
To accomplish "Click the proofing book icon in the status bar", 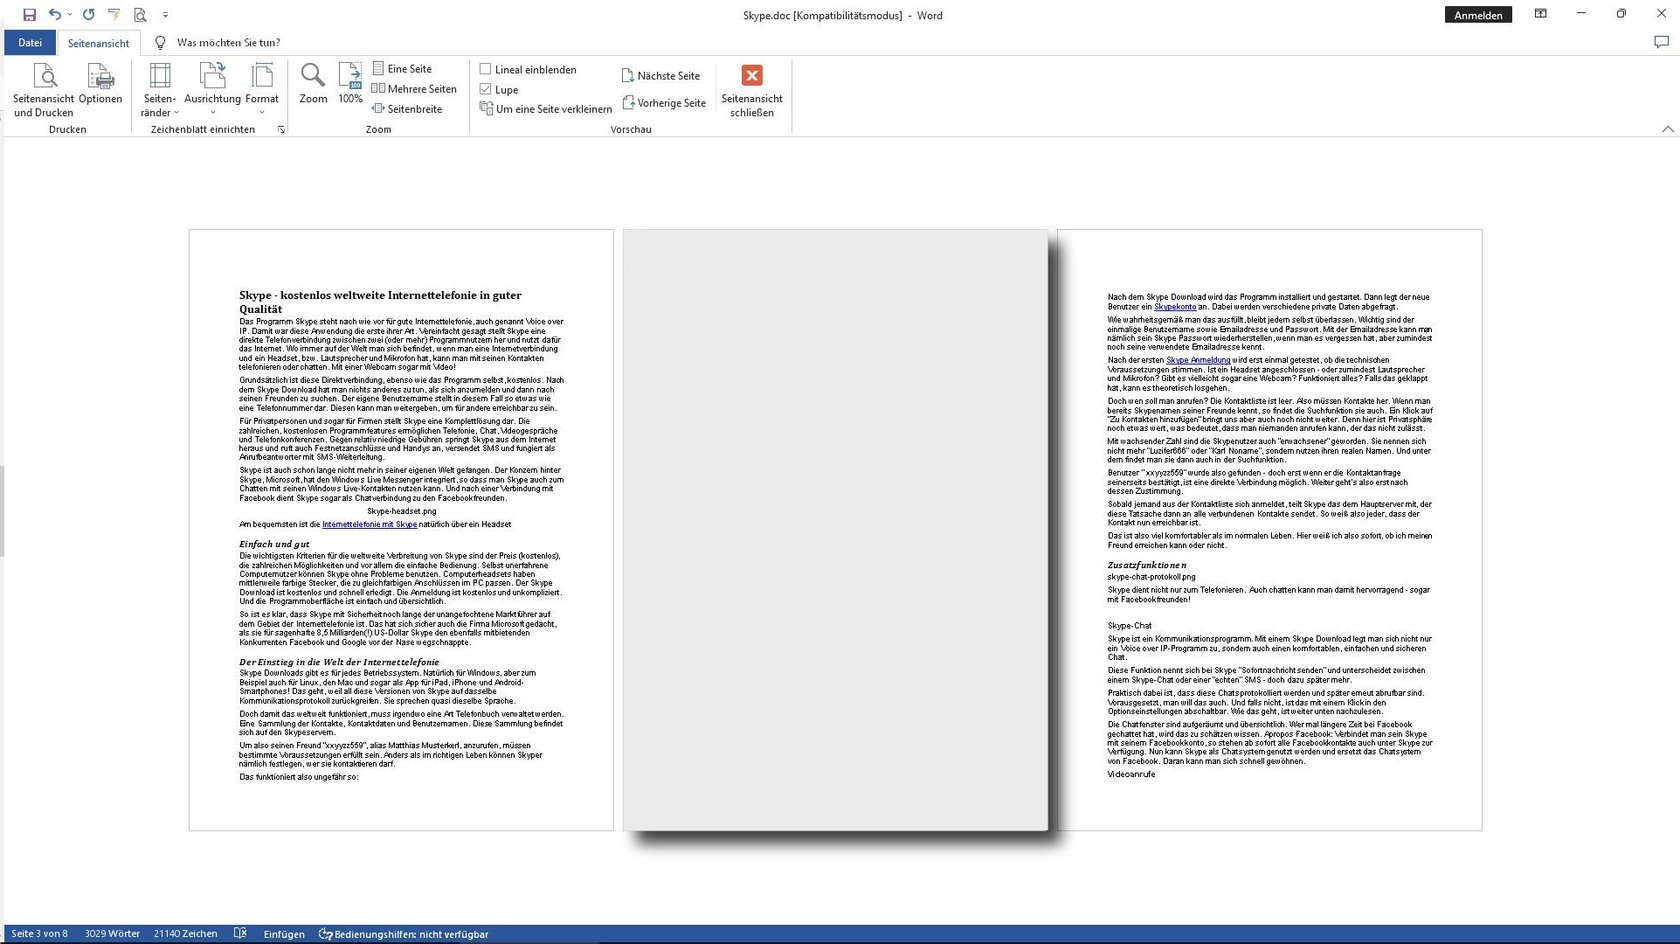I will (x=240, y=934).
